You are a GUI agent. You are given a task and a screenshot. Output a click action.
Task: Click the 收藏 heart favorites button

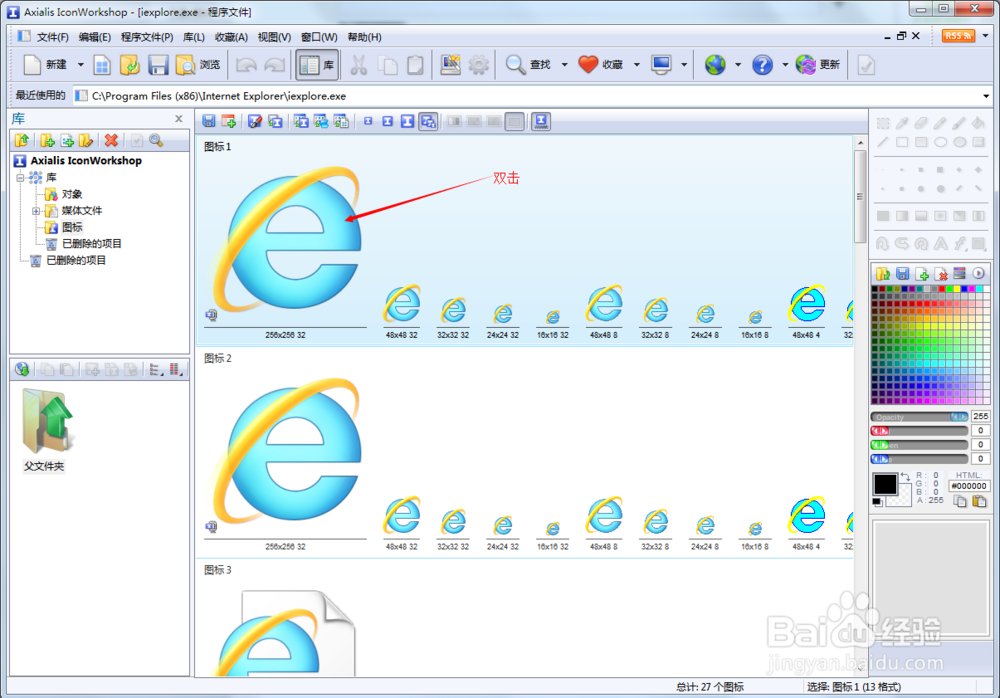click(x=600, y=64)
